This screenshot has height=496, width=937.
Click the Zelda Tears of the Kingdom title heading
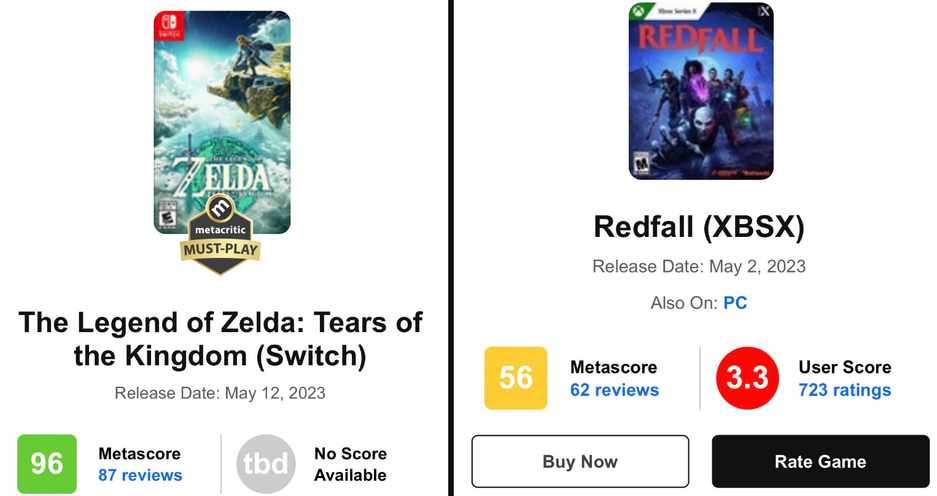pyautogui.click(x=221, y=339)
